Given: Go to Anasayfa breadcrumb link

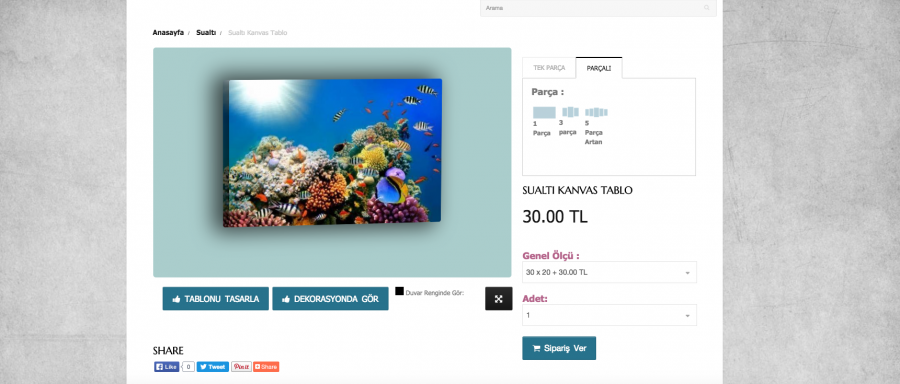Looking at the screenshot, I should 168,33.
